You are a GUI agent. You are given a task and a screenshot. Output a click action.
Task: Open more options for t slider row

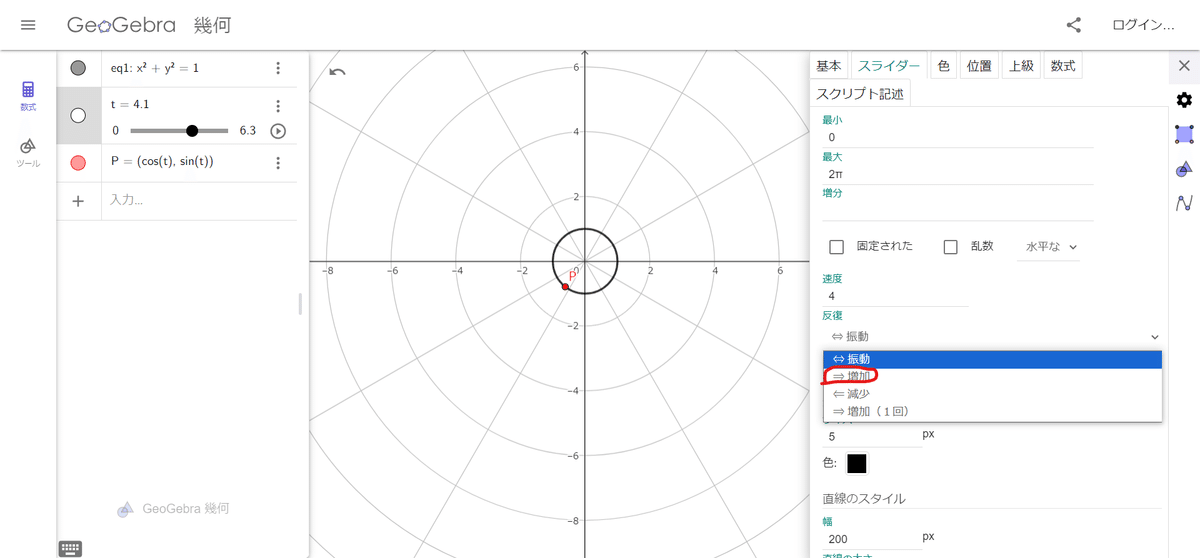(278, 105)
